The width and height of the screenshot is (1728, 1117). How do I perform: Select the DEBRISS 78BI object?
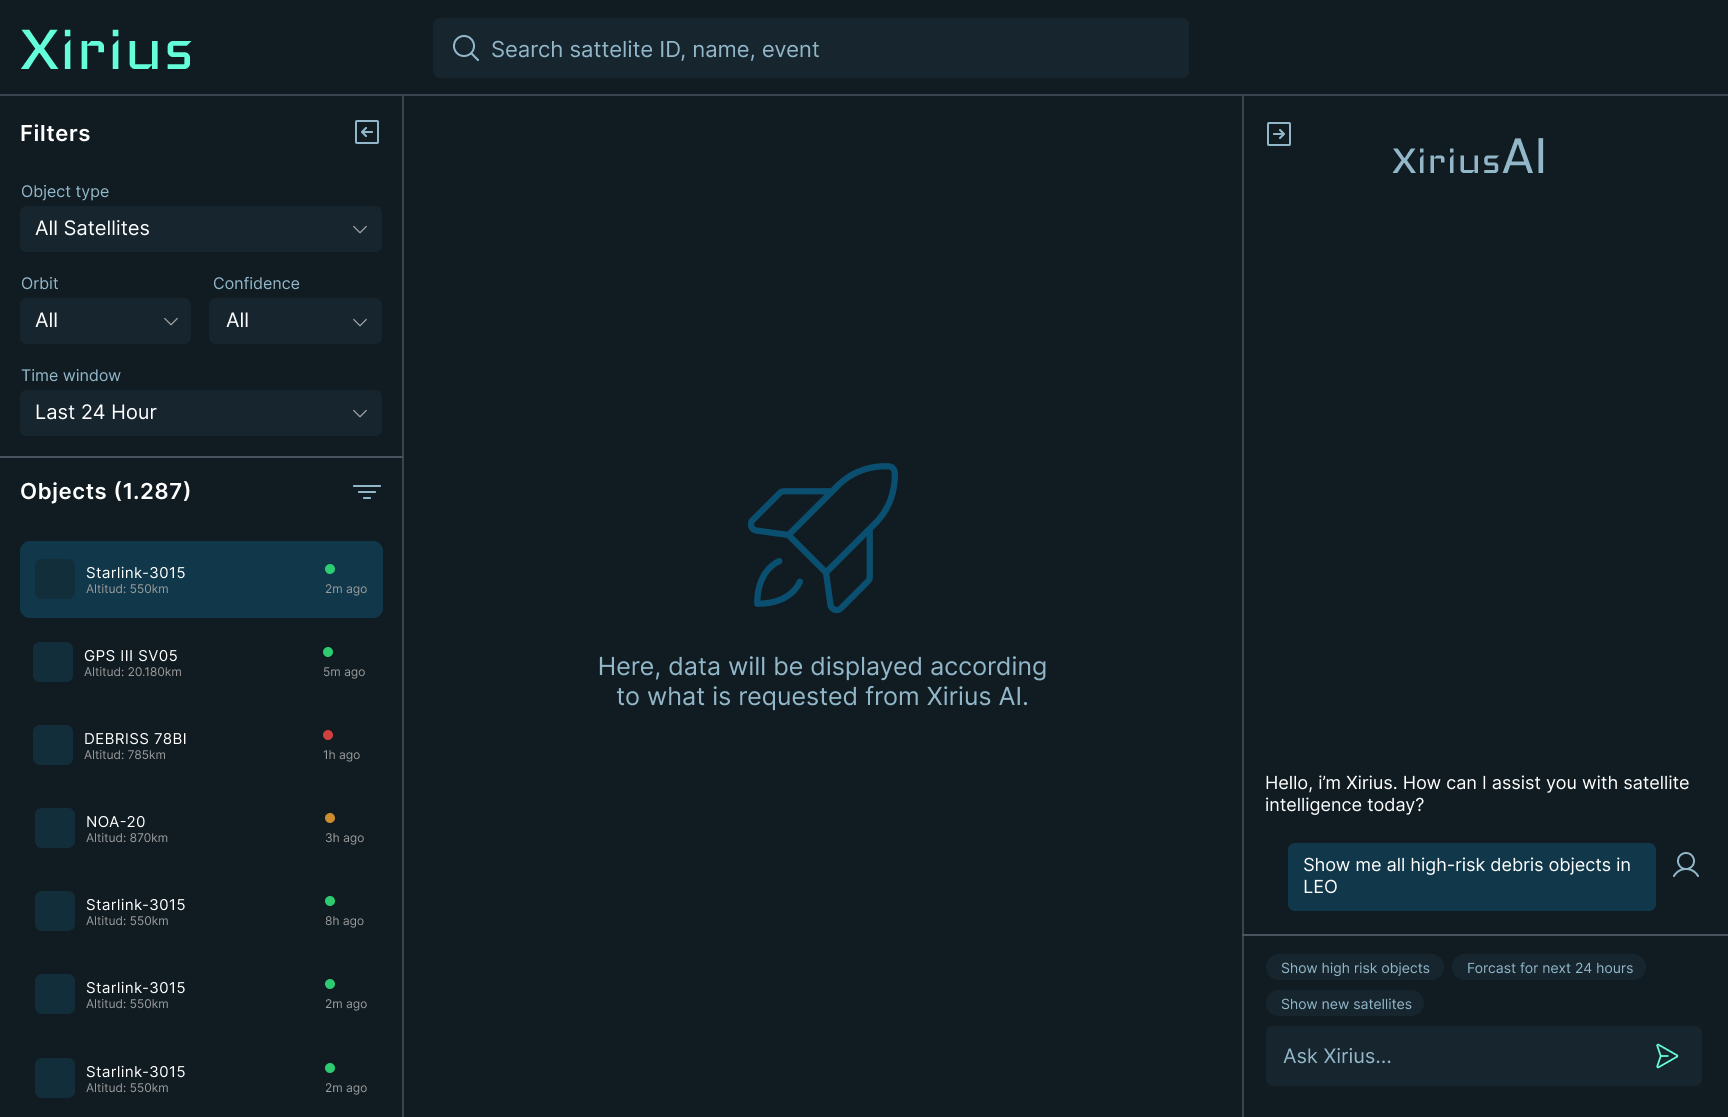pyautogui.click(x=201, y=745)
